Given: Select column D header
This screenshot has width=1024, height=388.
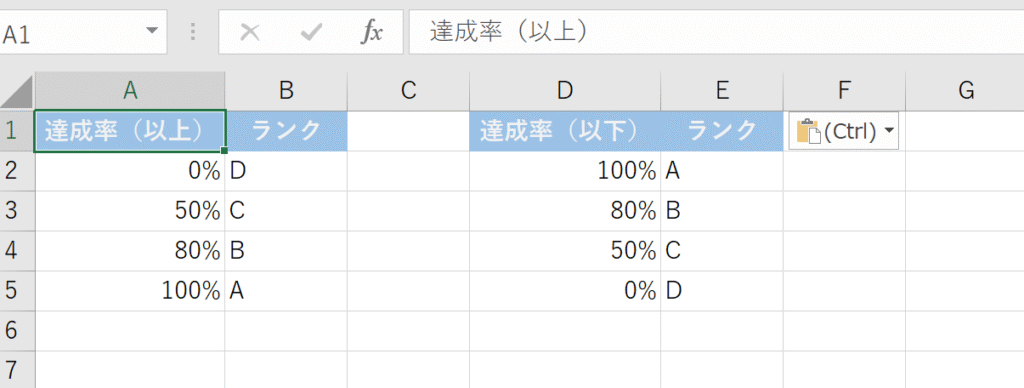Looking at the screenshot, I should 565,91.
